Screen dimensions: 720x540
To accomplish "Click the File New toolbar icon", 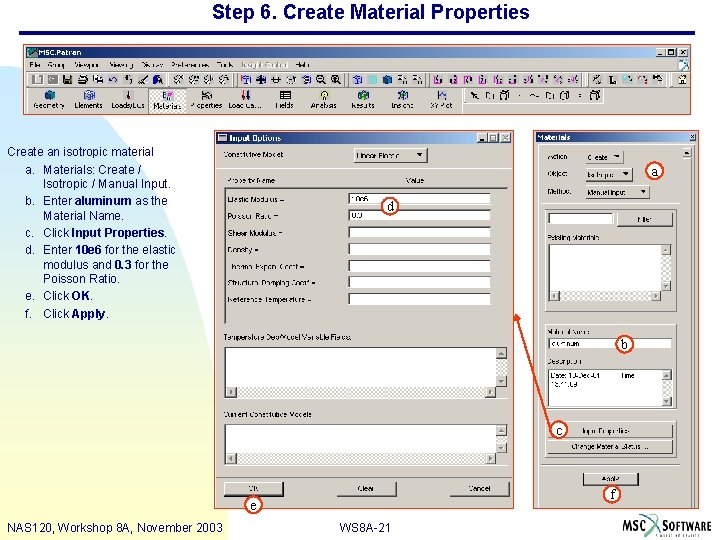I will (38, 79).
